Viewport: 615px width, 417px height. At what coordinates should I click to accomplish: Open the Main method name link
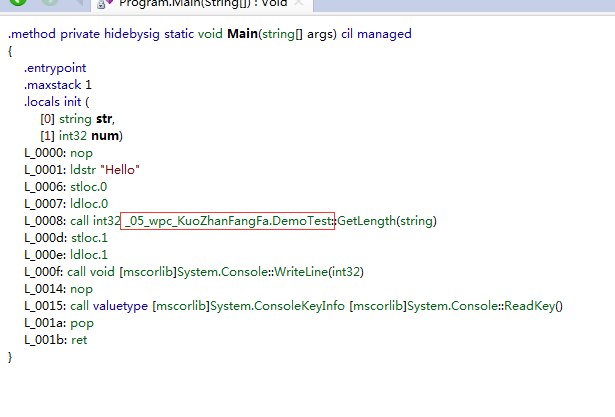(x=242, y=34)
